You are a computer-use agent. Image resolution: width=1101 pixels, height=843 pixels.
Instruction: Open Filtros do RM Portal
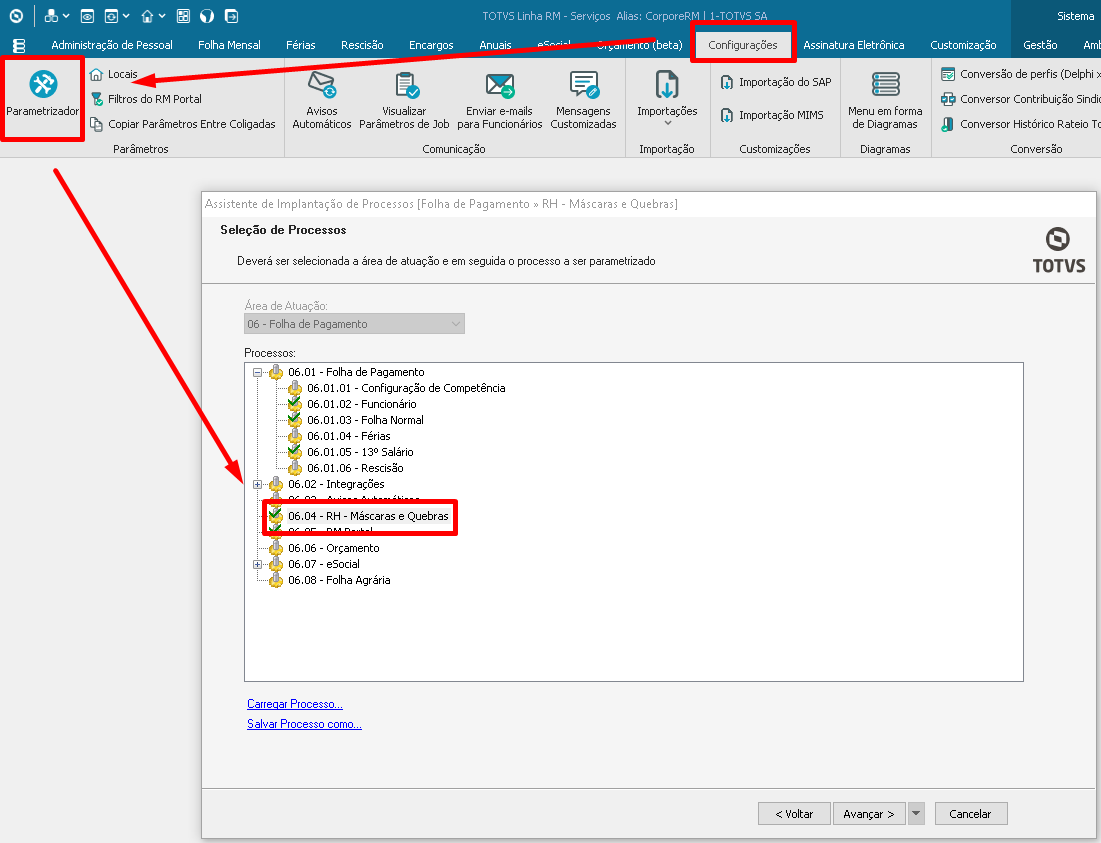(x=146, y=99)
